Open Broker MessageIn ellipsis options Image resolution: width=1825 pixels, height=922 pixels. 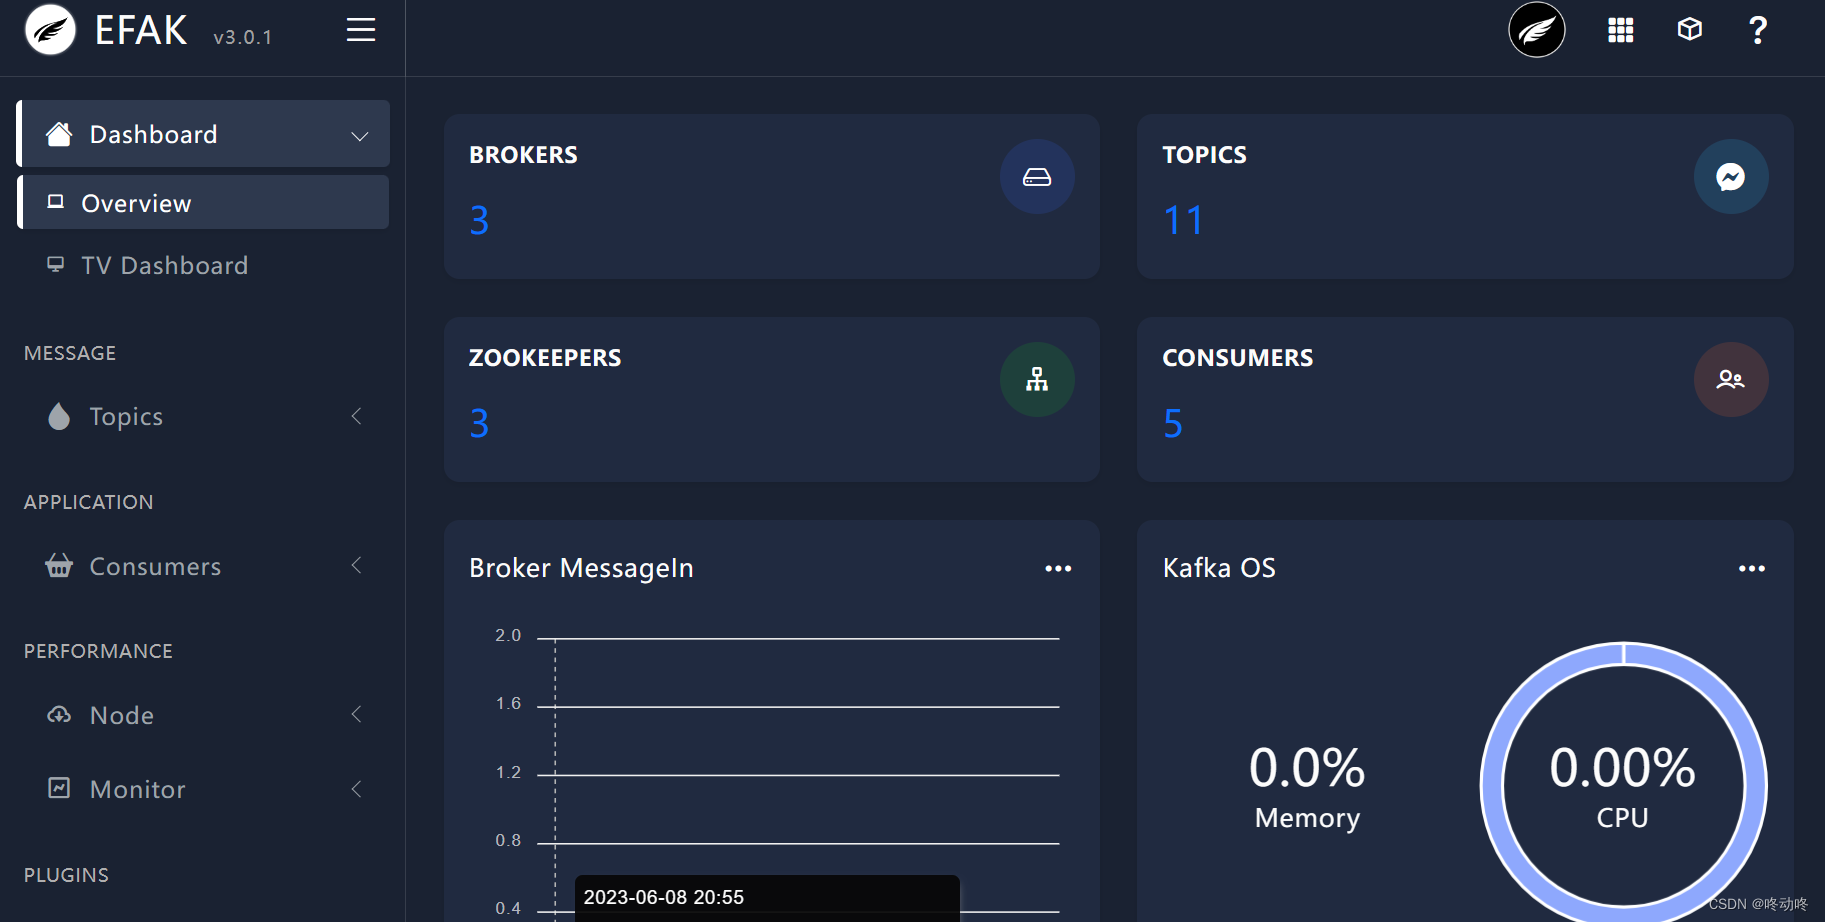(1058, 568)
